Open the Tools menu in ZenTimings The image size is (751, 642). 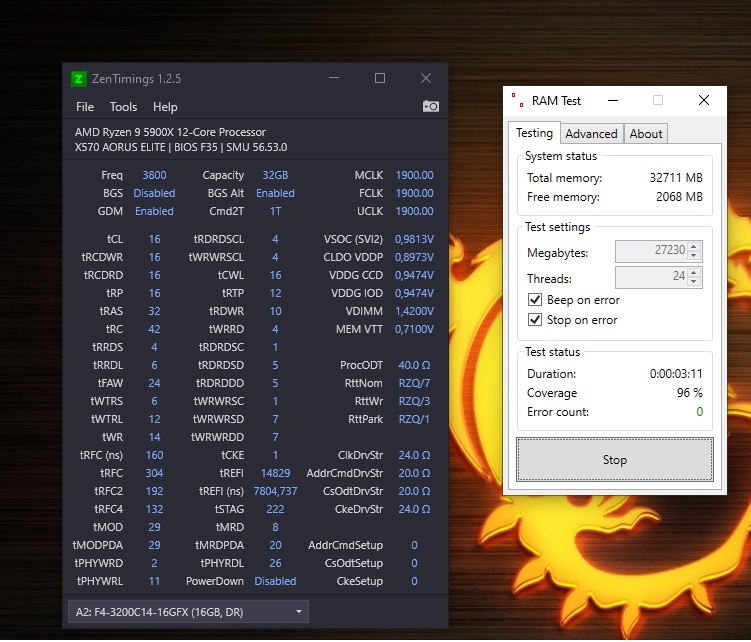pos(123,107)
